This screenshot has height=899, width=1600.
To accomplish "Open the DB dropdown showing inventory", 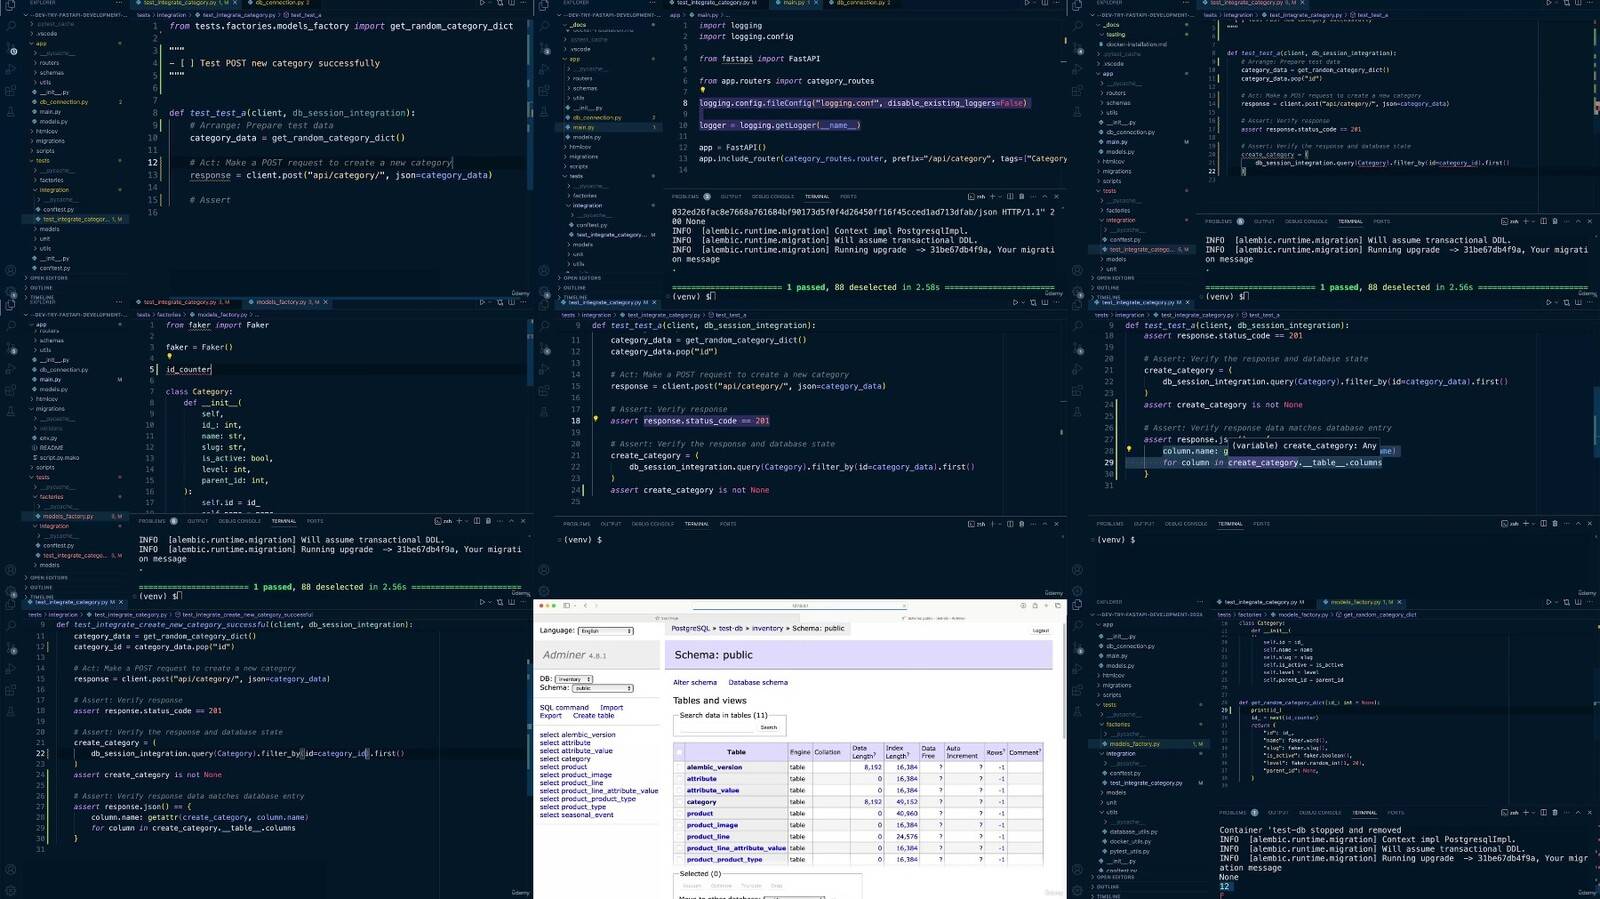I will tap(574, 679).
